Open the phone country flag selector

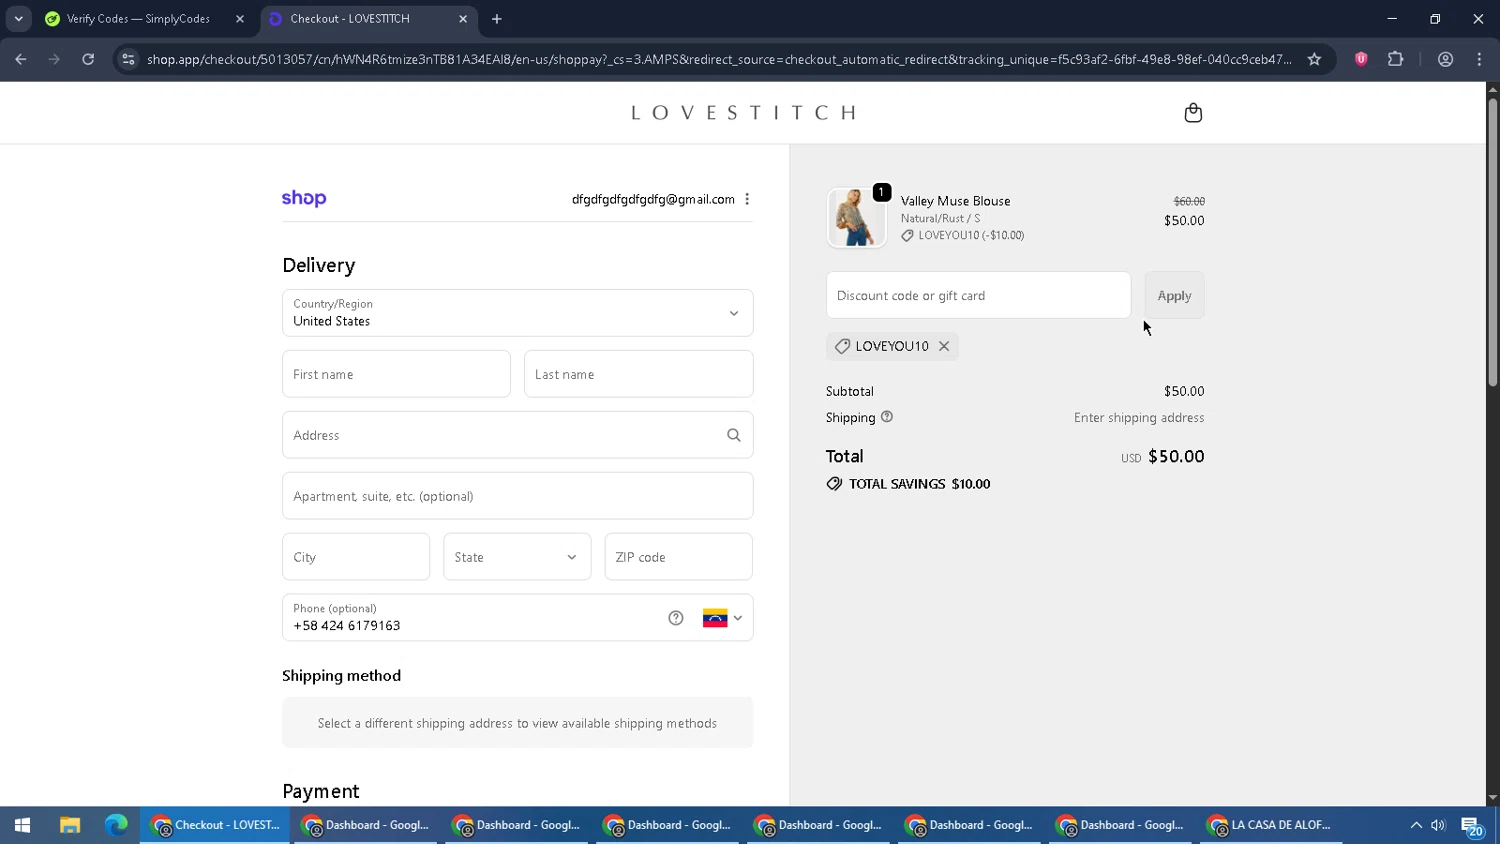pos(723,618)
